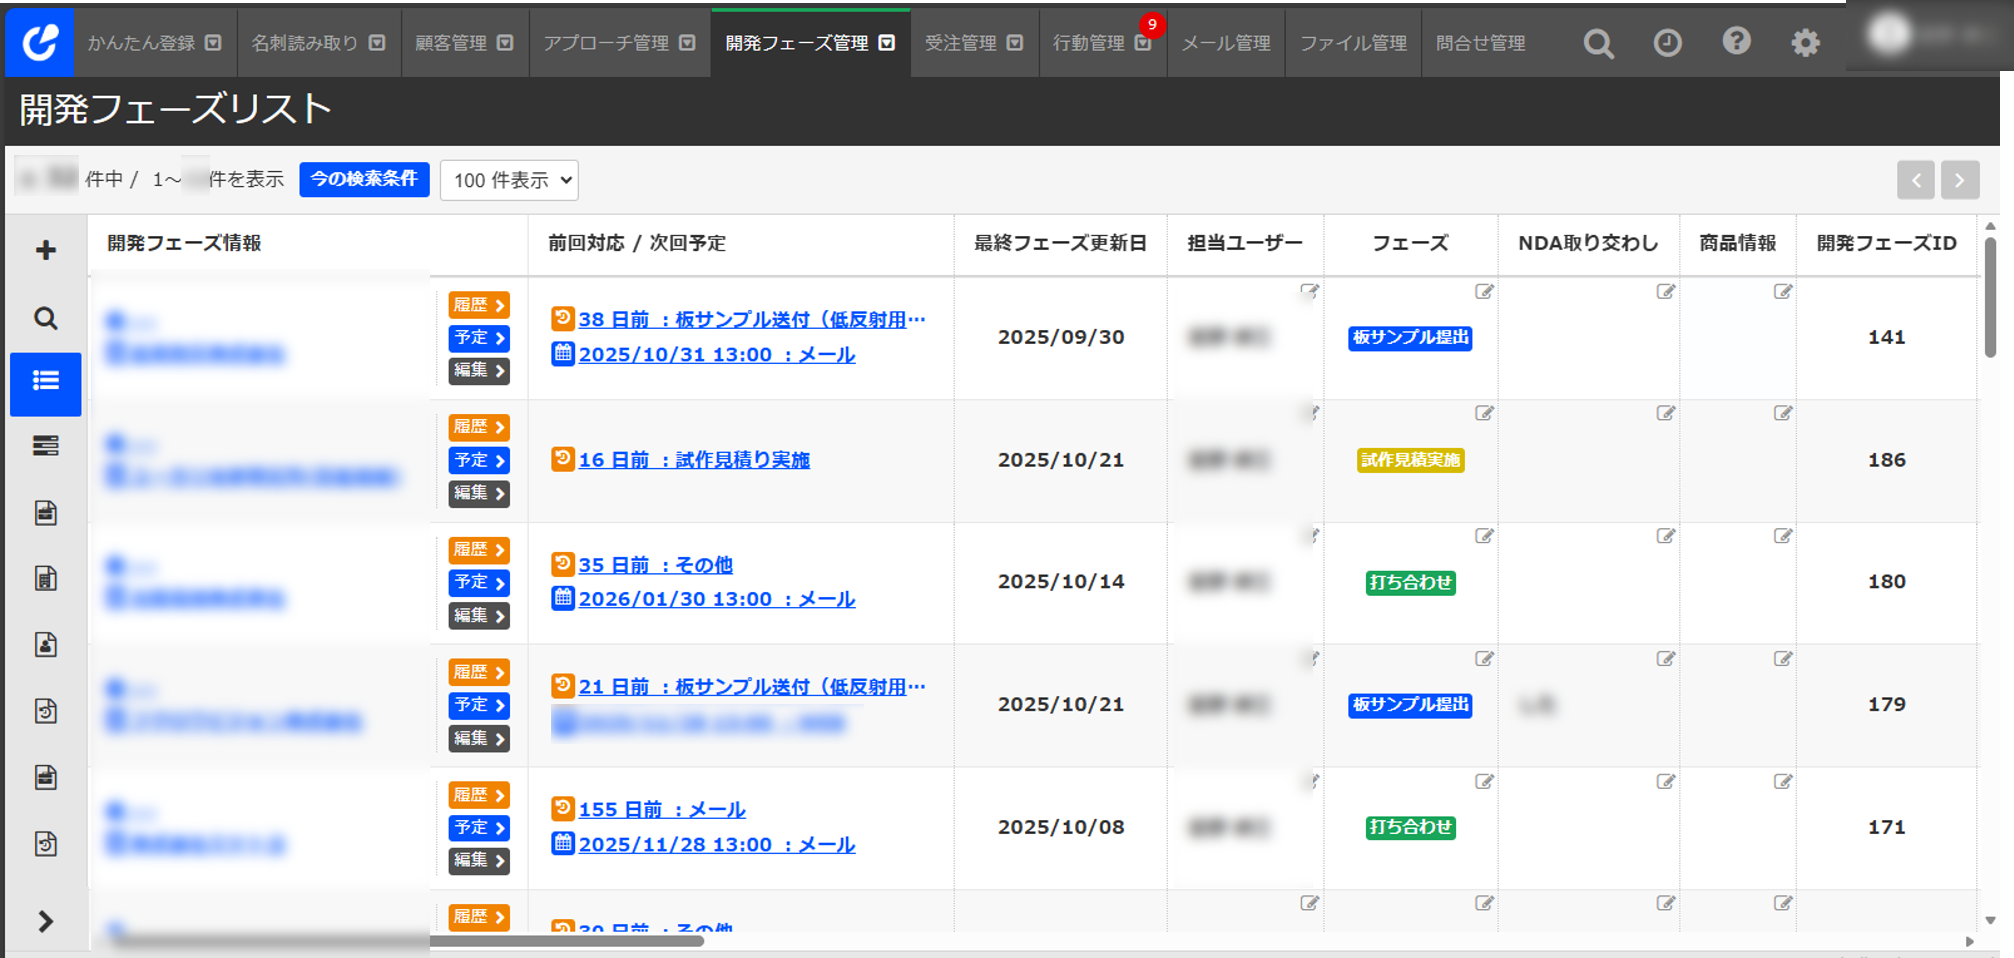
Task: Open the clock history icon in top bar
Action: (x=1667, y=43)
